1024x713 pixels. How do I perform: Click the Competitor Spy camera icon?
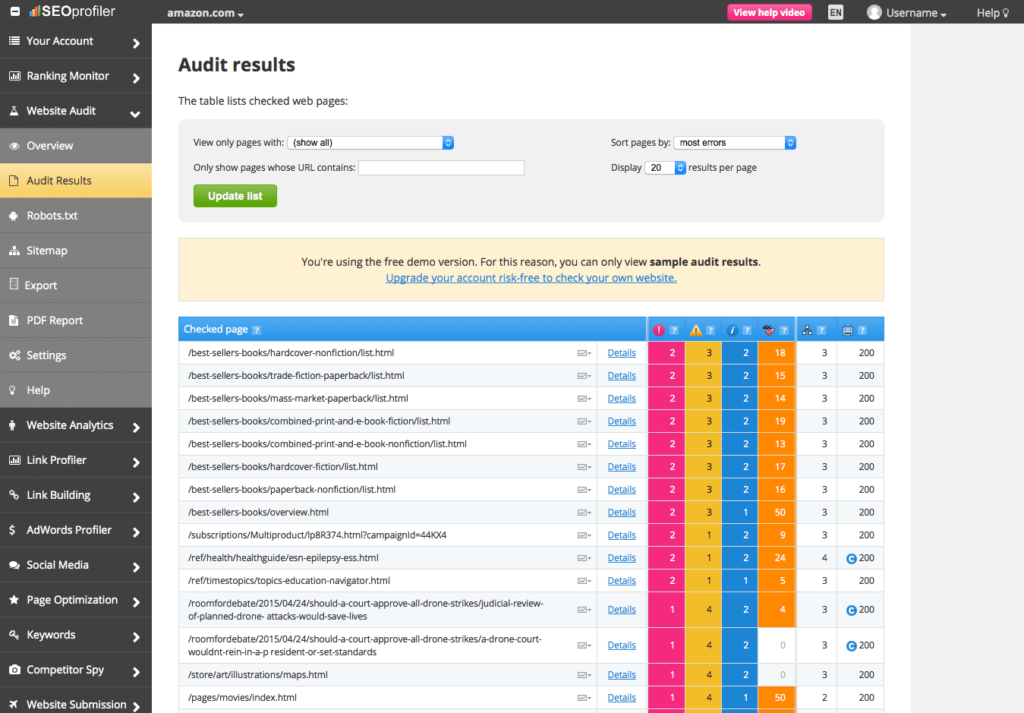coord(14,670)
